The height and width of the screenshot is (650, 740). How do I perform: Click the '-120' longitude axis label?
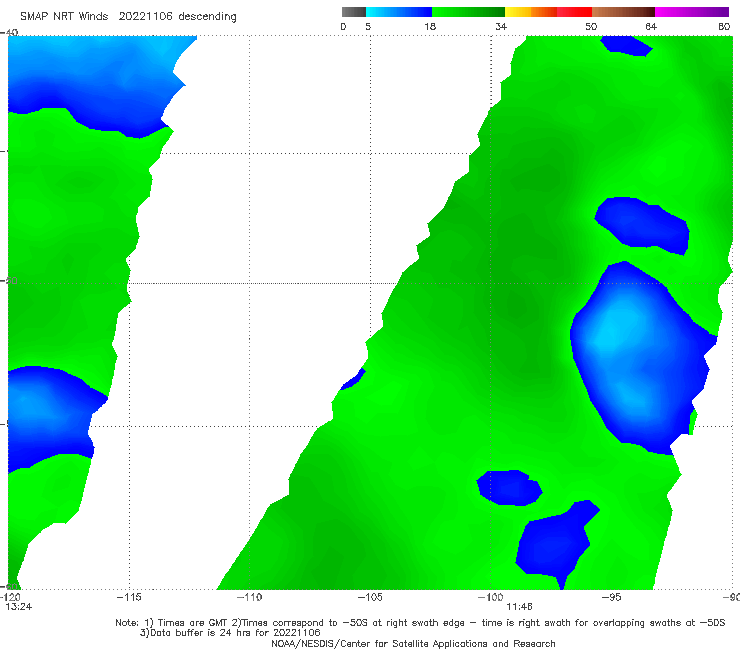(11, 597)
